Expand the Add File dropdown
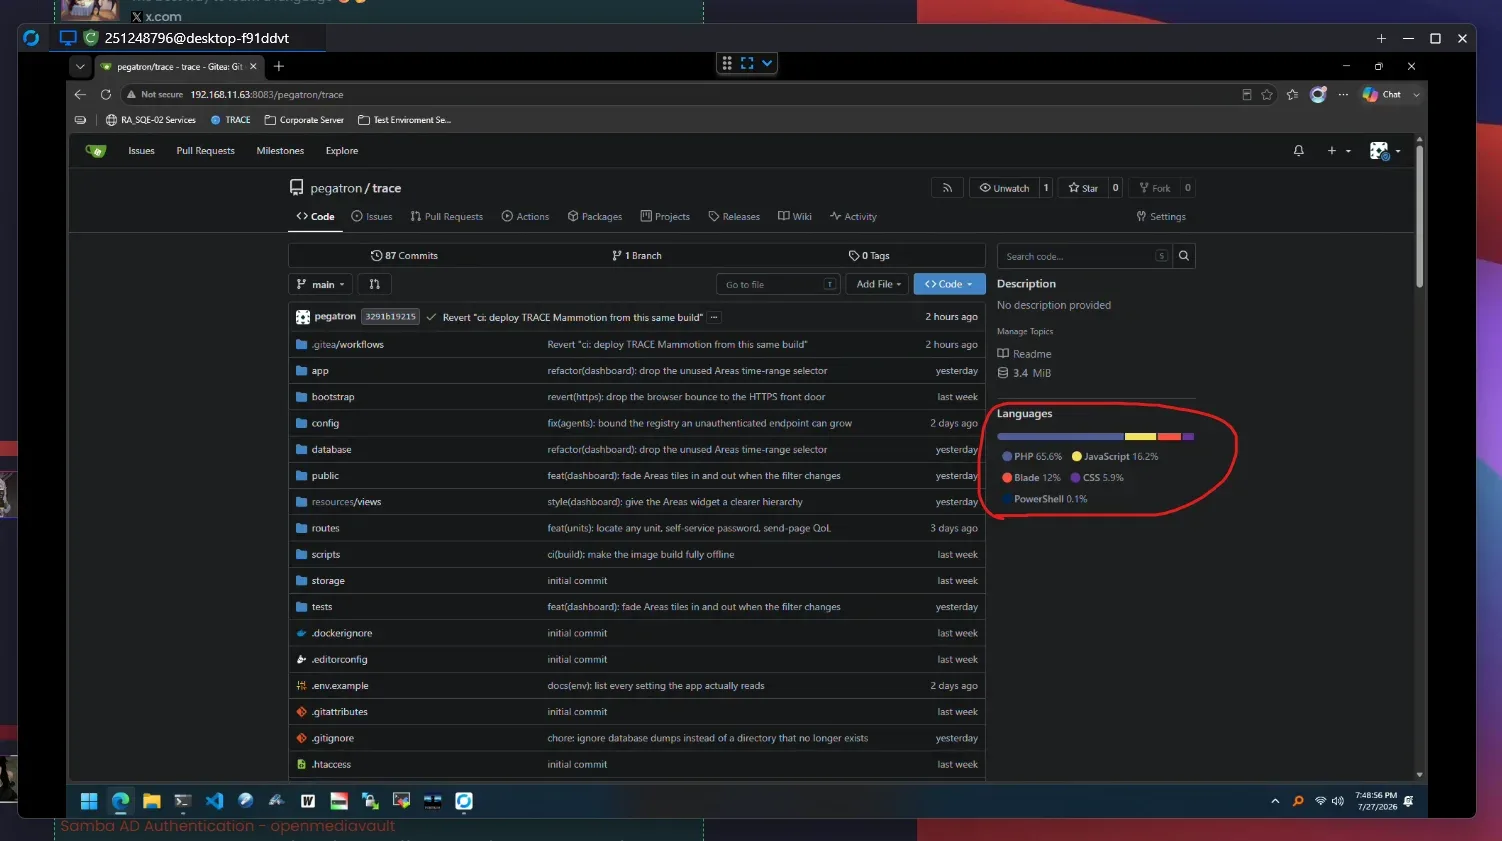Screen dimensions: 1502x841 [878, 285]
